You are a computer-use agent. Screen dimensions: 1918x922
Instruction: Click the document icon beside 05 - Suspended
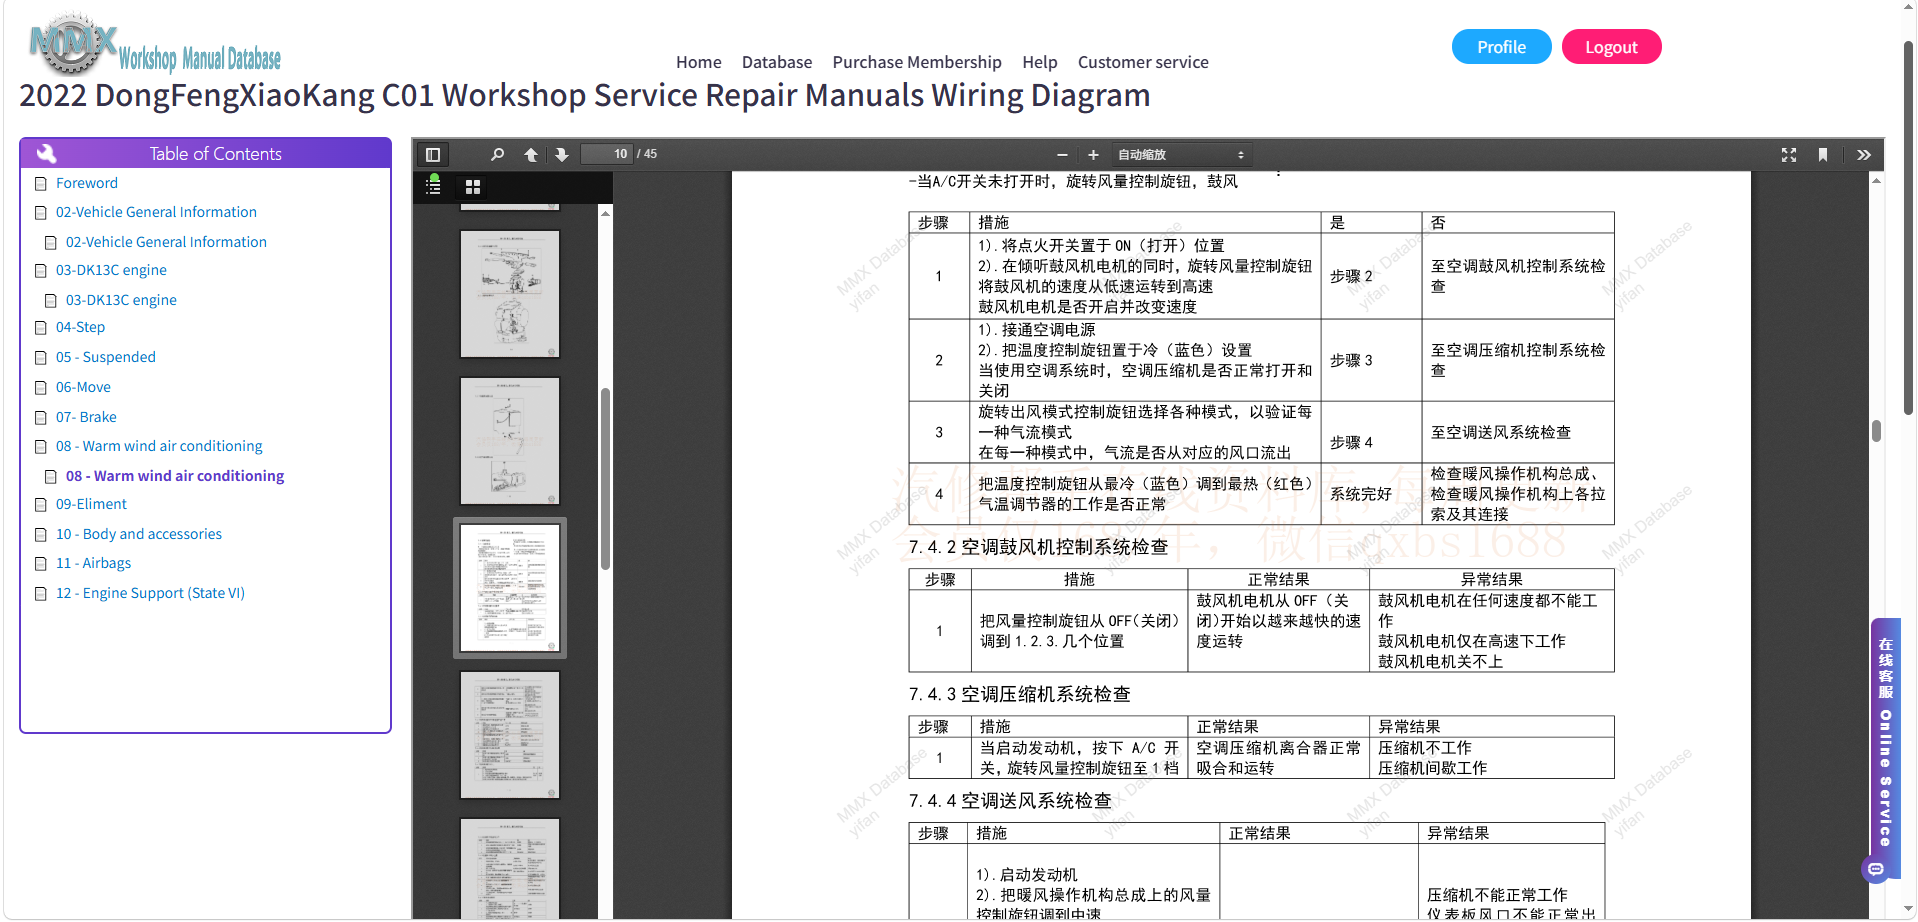coord(41,358)
